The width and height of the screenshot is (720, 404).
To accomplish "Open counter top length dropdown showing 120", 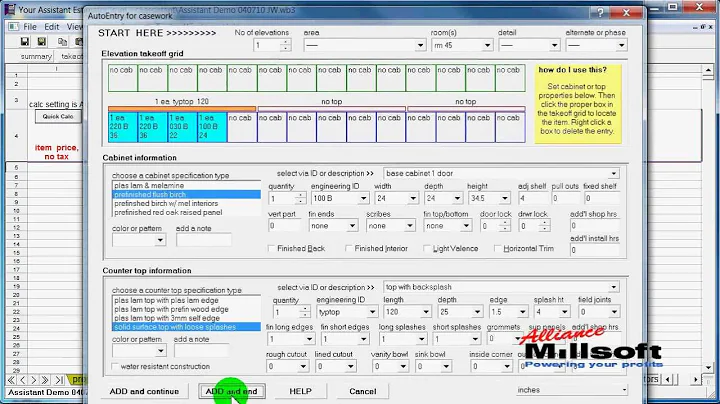I will coord(426,312).
